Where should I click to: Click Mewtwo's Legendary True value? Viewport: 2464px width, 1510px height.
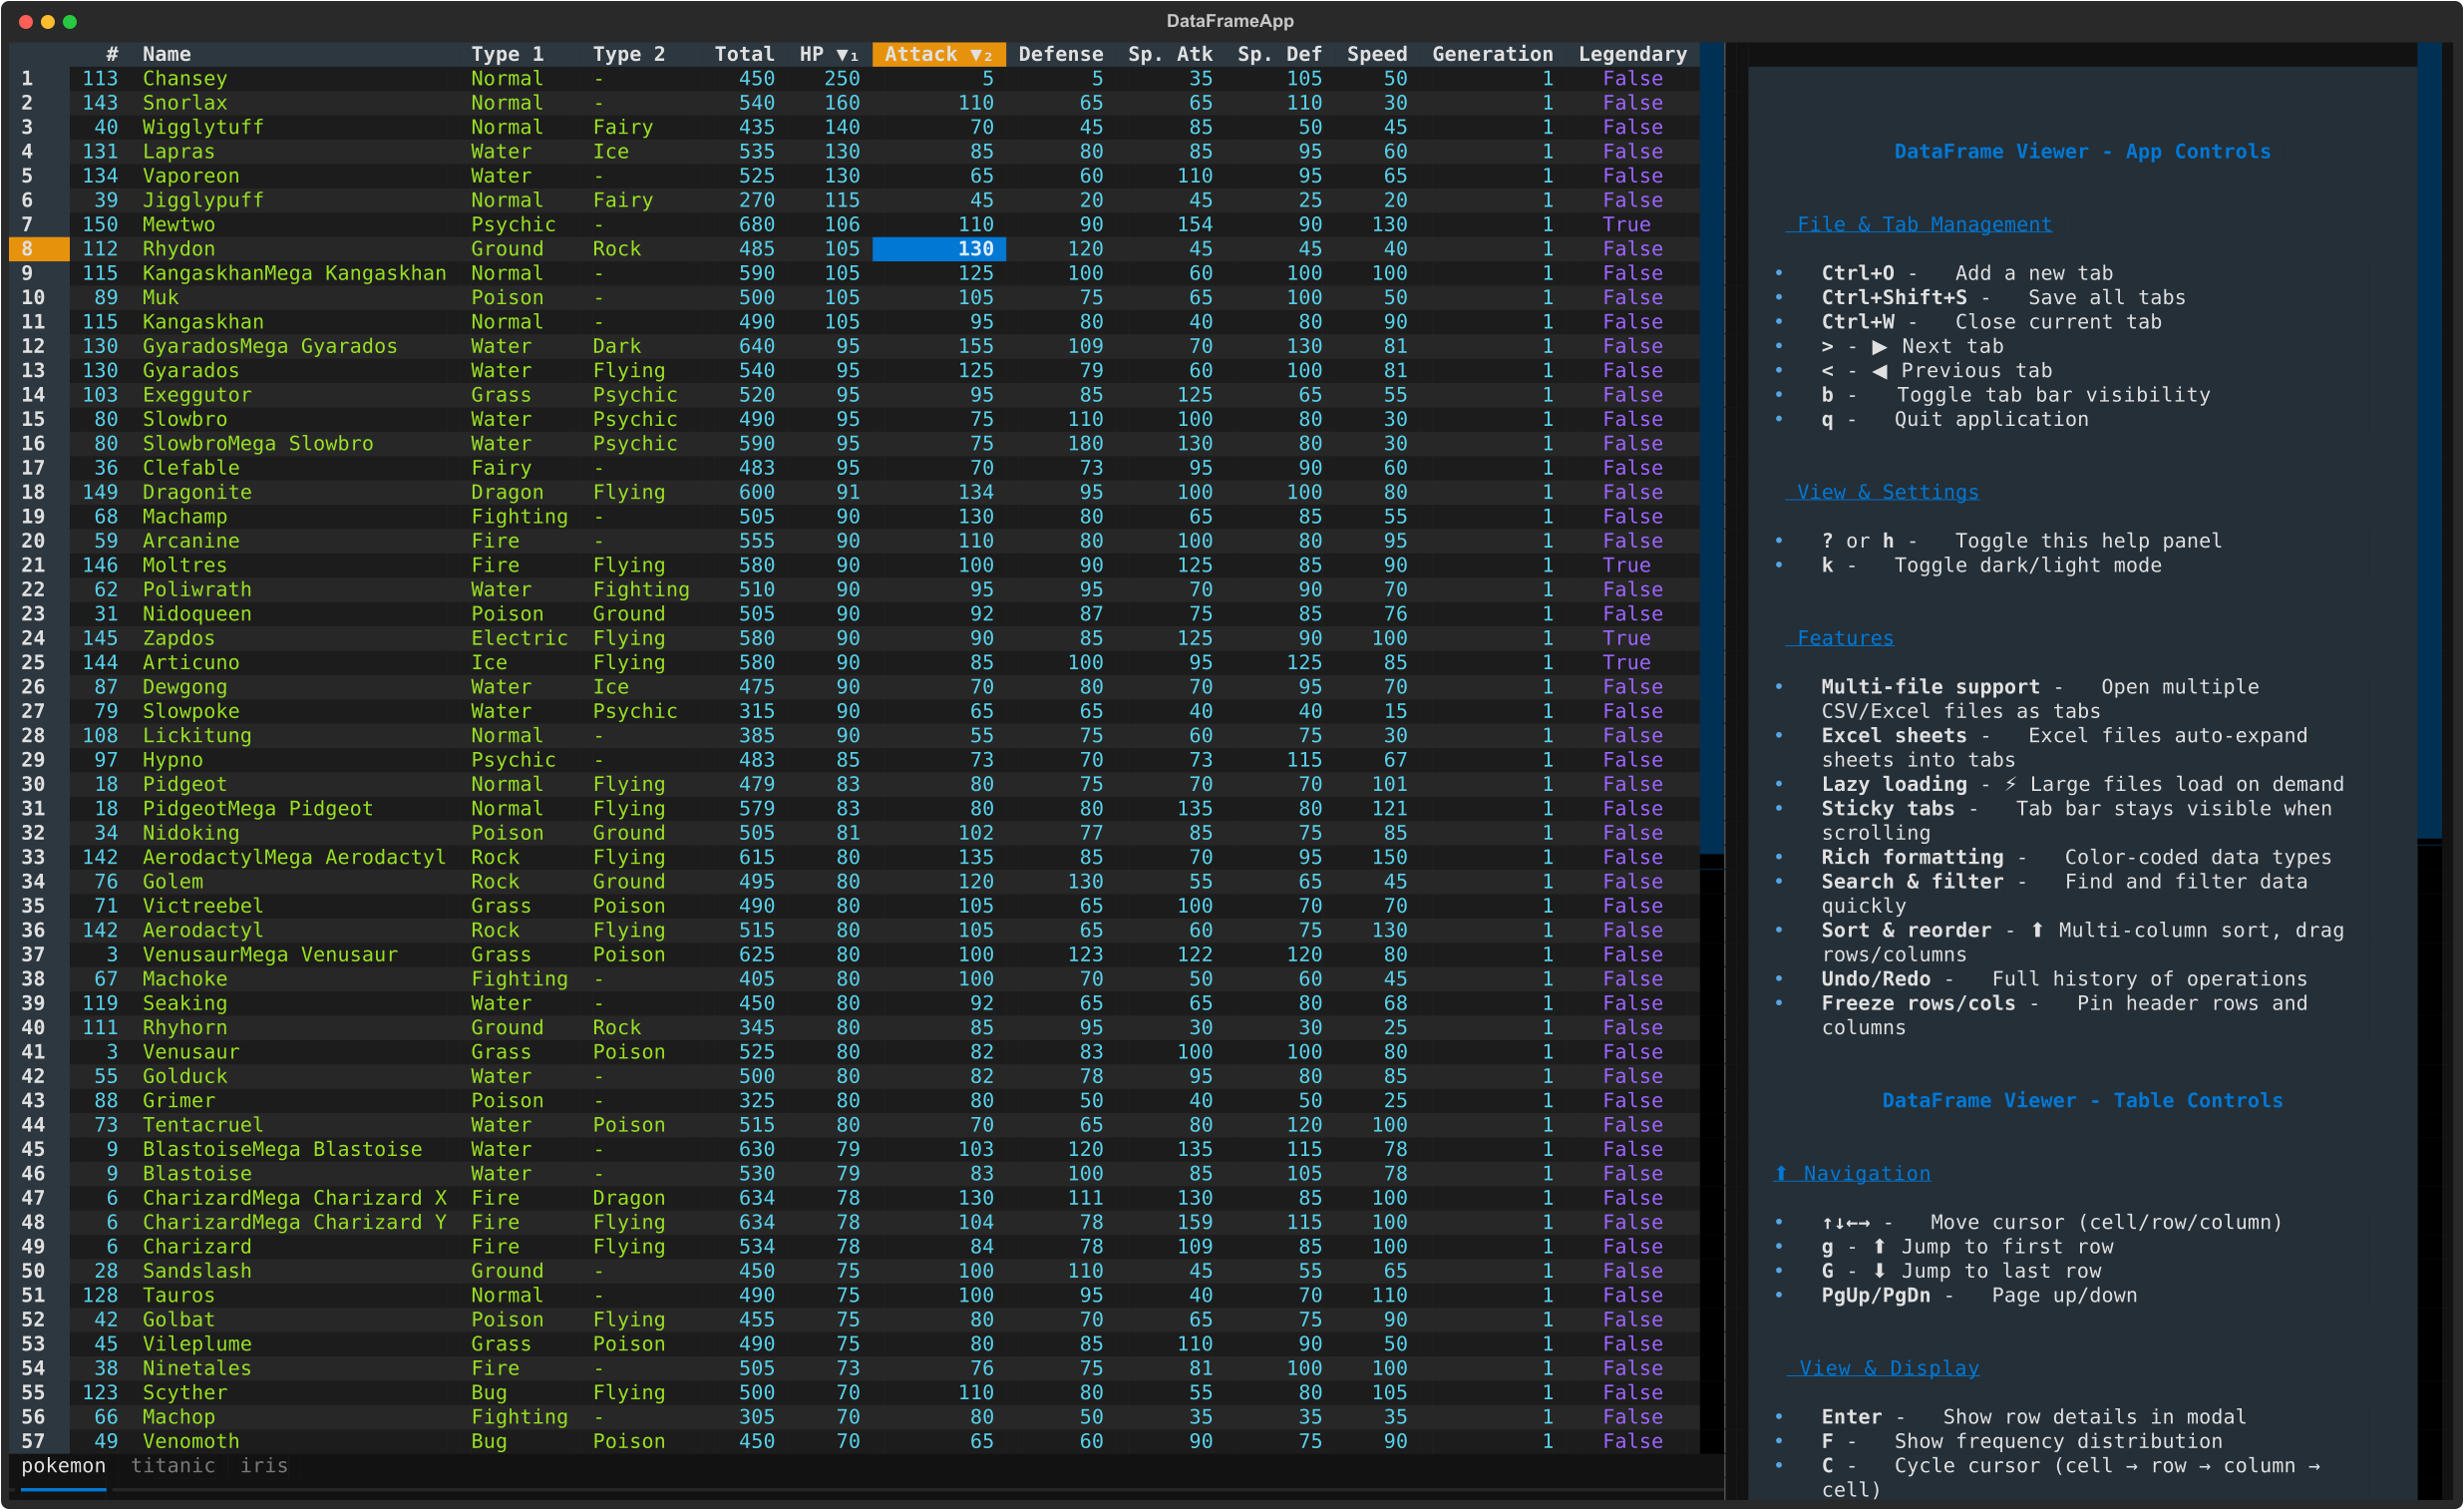pyautogui.click(x=1626, y=224)
